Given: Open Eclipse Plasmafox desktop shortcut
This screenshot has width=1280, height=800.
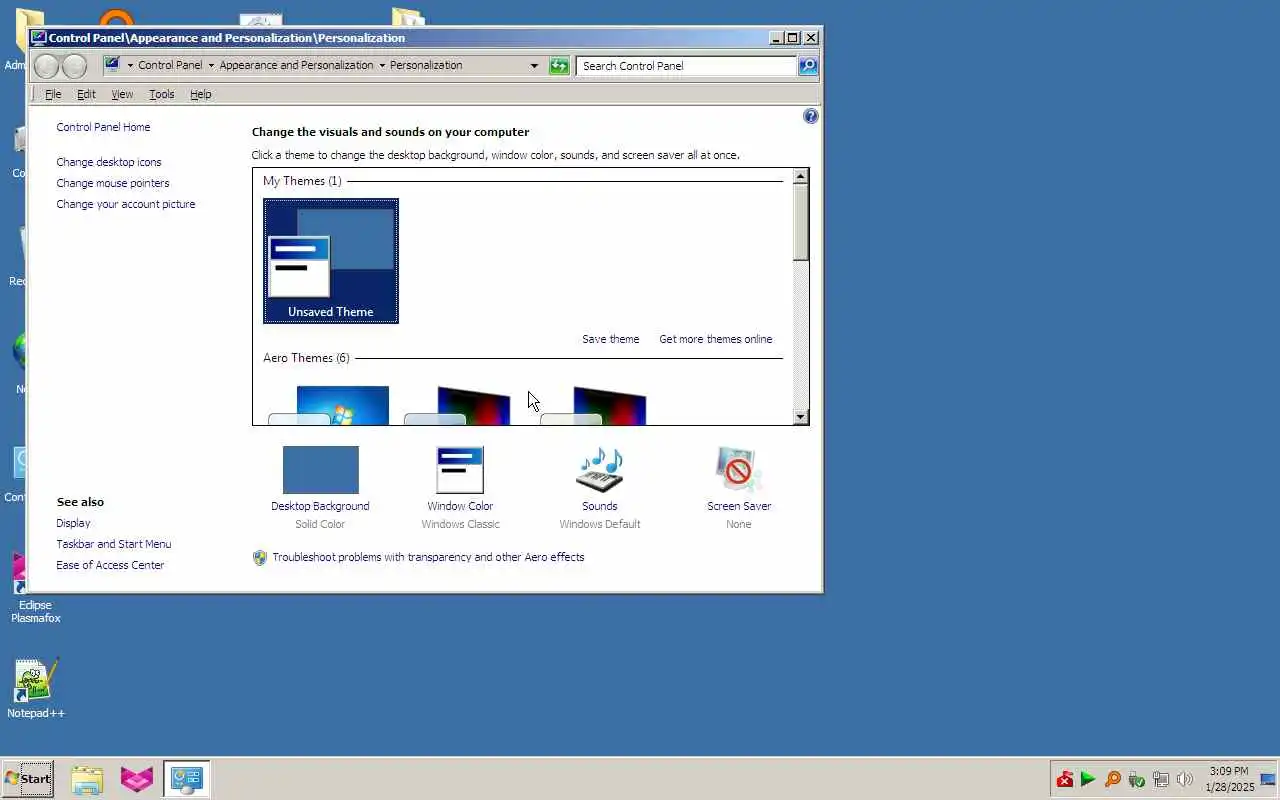Looking at the screenshot, I should pos(35,588).
